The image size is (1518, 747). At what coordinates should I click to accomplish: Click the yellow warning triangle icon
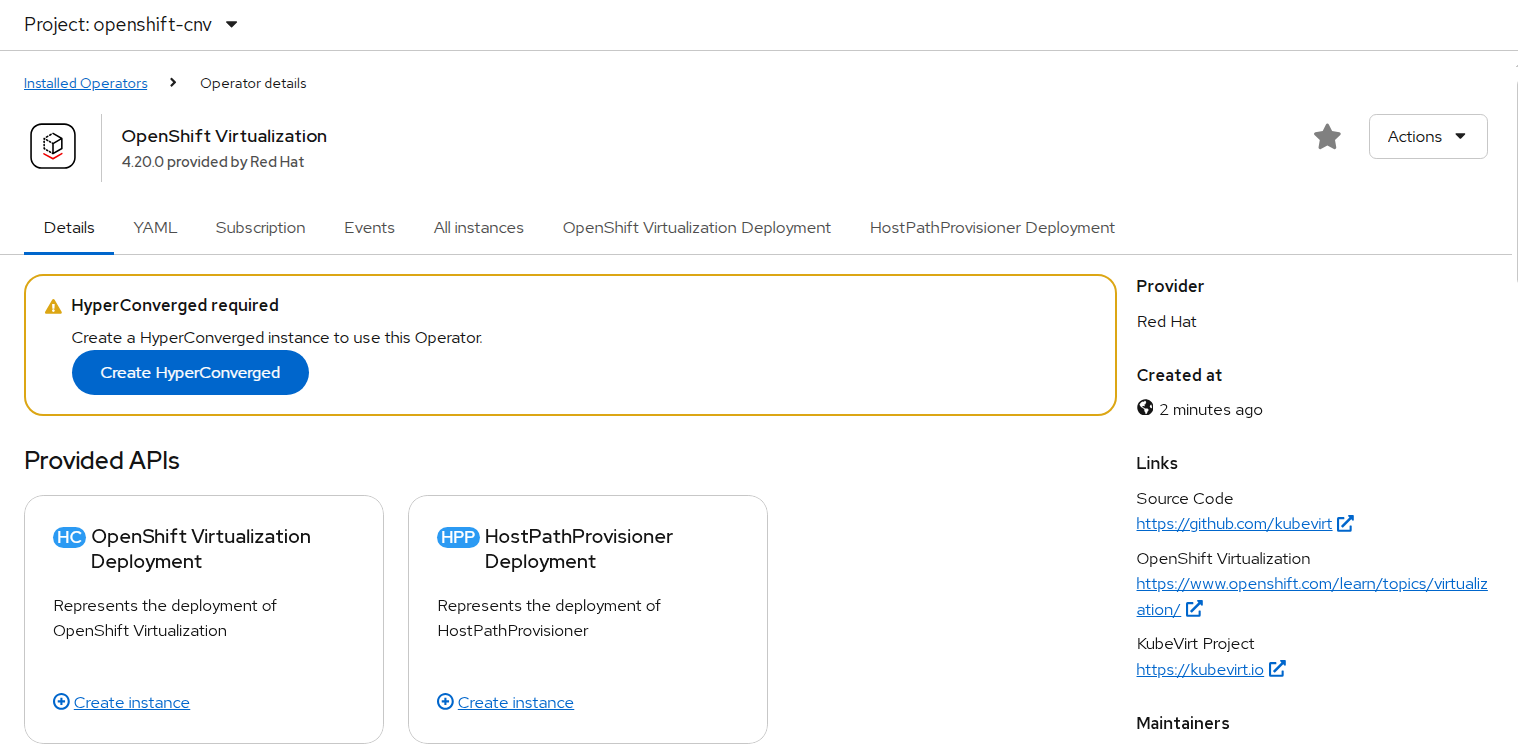pos(54,307)
